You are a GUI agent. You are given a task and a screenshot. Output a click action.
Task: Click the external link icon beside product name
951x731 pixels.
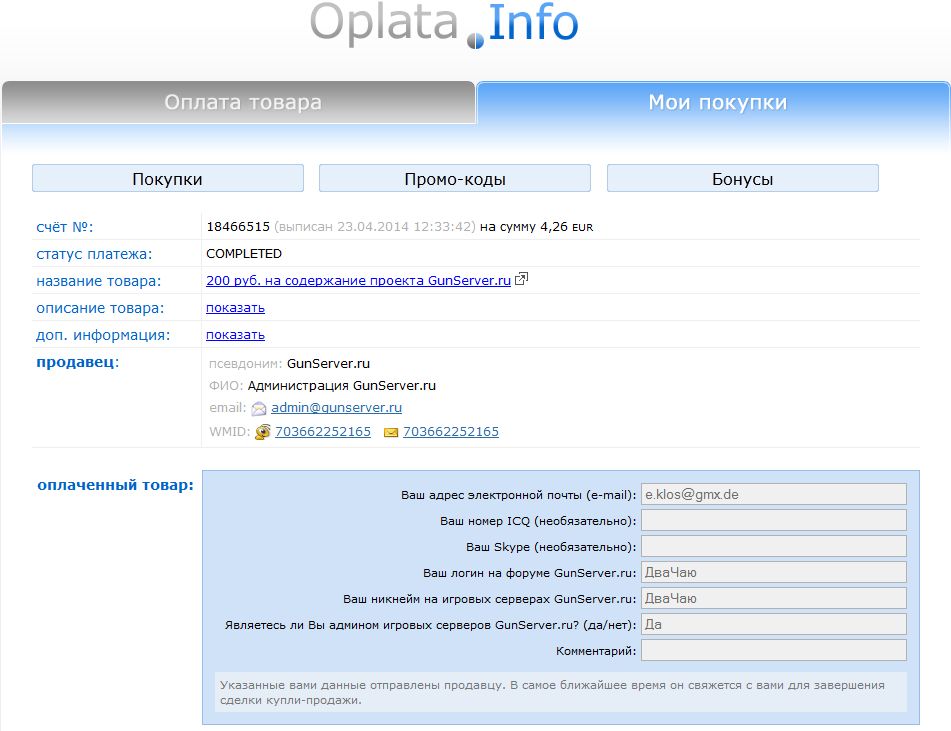pyautogui.click(x=521, y=281)
